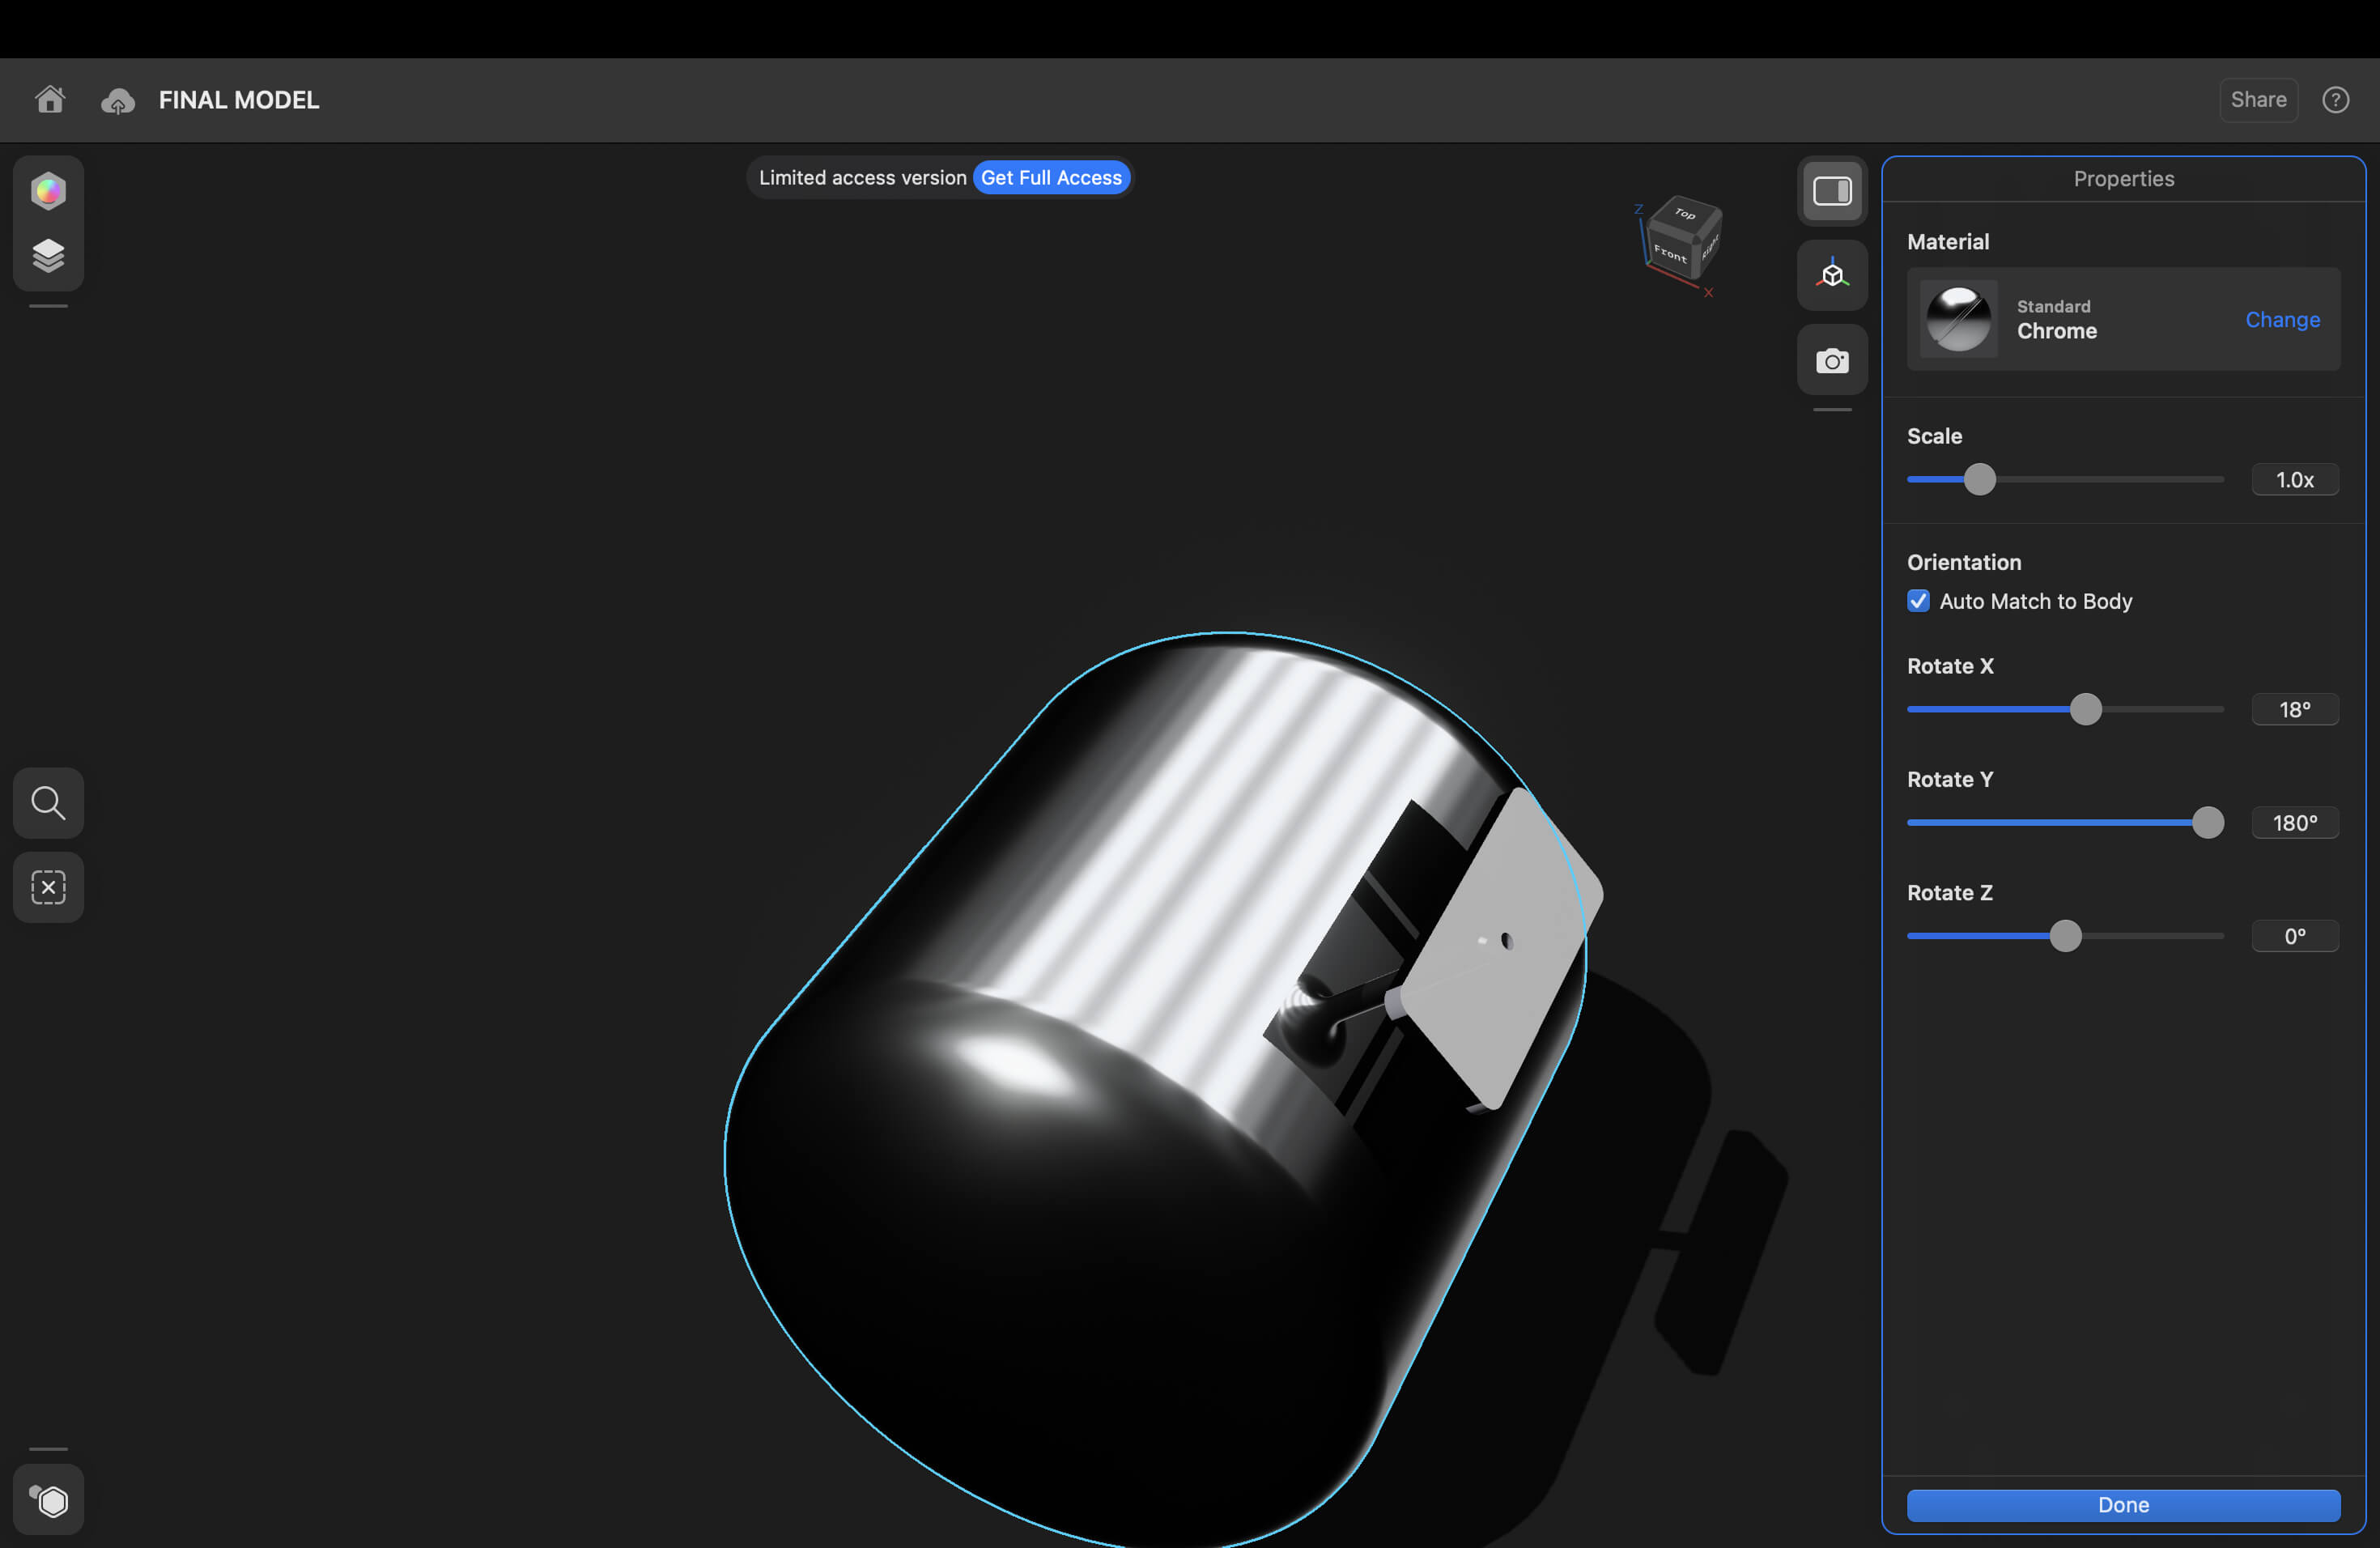Click the hexagon shape icon at bottom-left

(48, 1500)
